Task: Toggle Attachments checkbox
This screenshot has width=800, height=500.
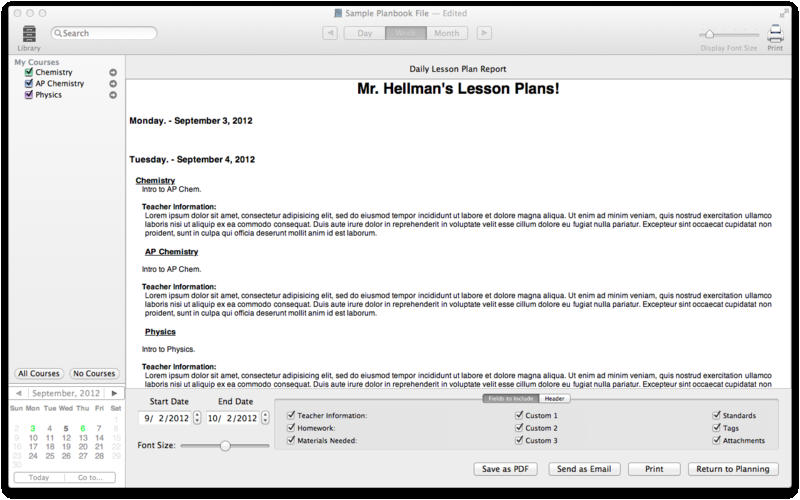Action: (x=716, y=440)
